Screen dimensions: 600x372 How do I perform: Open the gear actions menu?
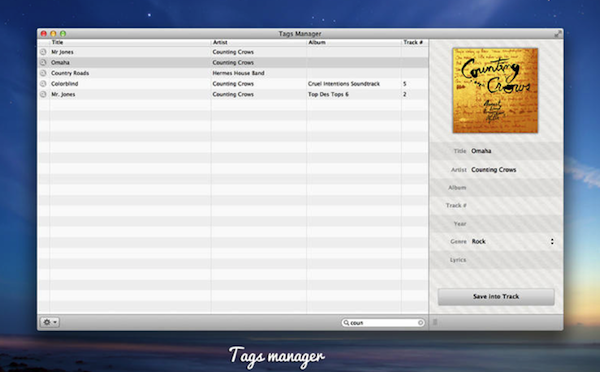tap(50, 322)
